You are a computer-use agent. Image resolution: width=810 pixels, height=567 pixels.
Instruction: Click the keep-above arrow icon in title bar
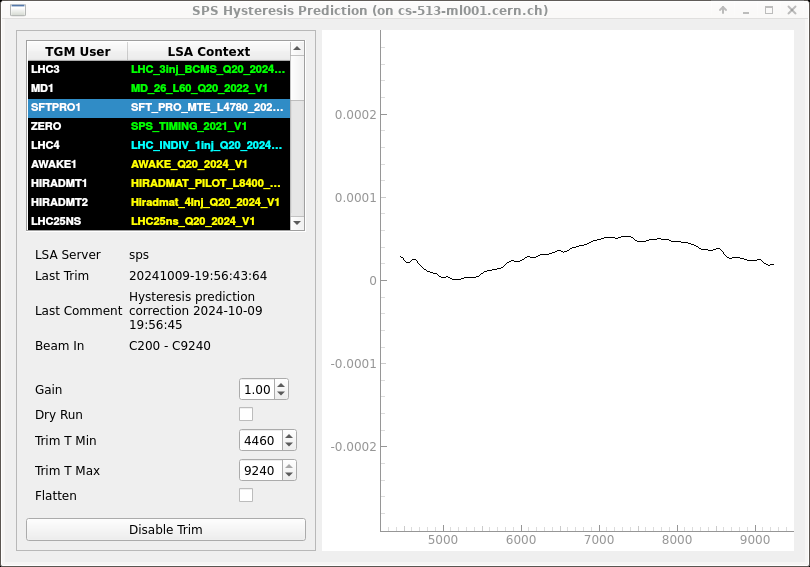pos(722,10)
